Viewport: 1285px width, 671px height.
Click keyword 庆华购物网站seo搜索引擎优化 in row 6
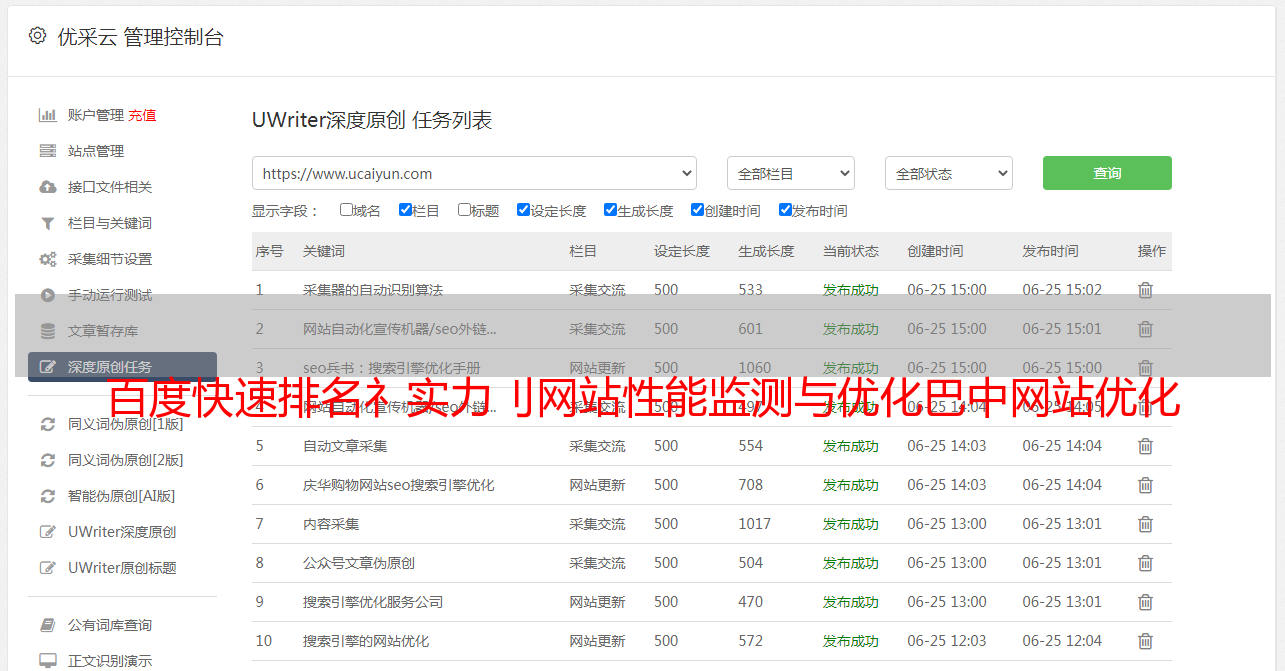(x=398, y=485)
